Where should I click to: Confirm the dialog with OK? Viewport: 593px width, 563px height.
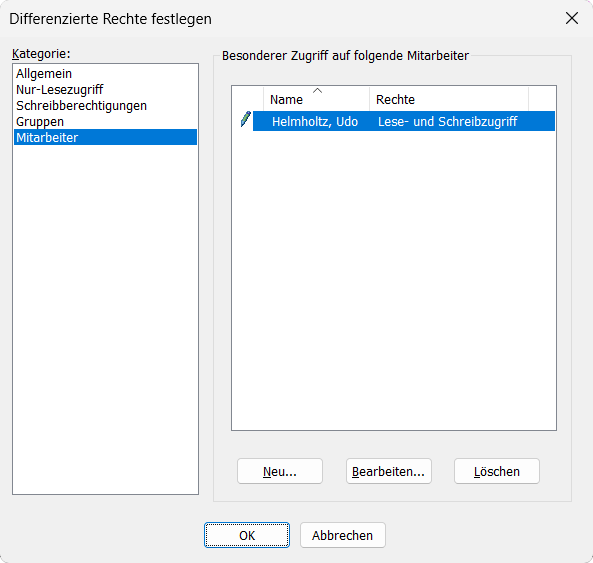coord(247,535)
